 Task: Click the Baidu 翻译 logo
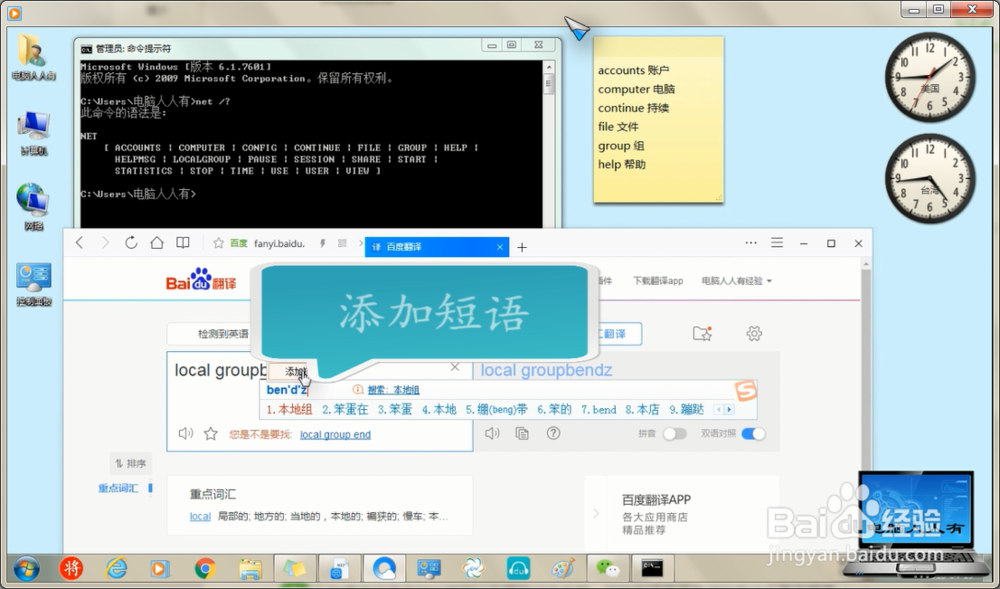tap(201, 280)
